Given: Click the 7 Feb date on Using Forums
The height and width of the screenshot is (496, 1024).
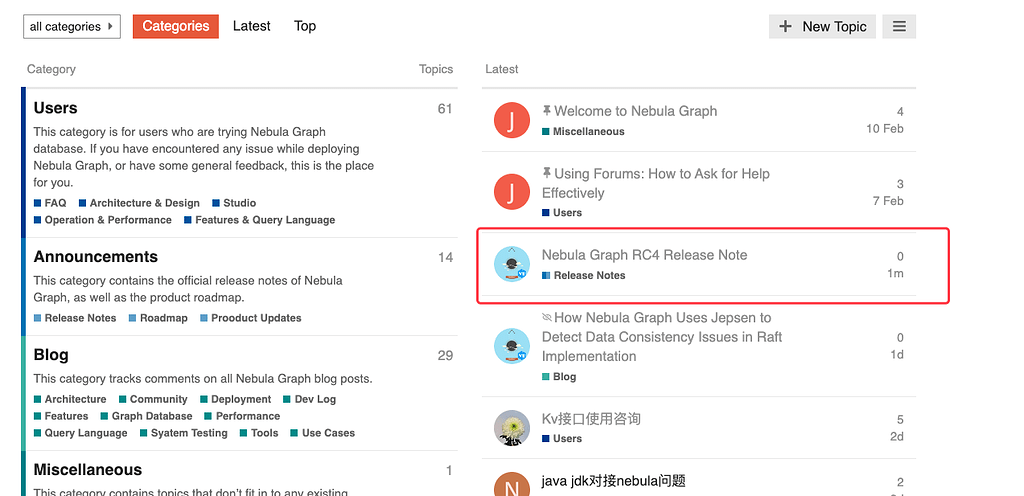Looking at the screenshot, I should 888,201.
